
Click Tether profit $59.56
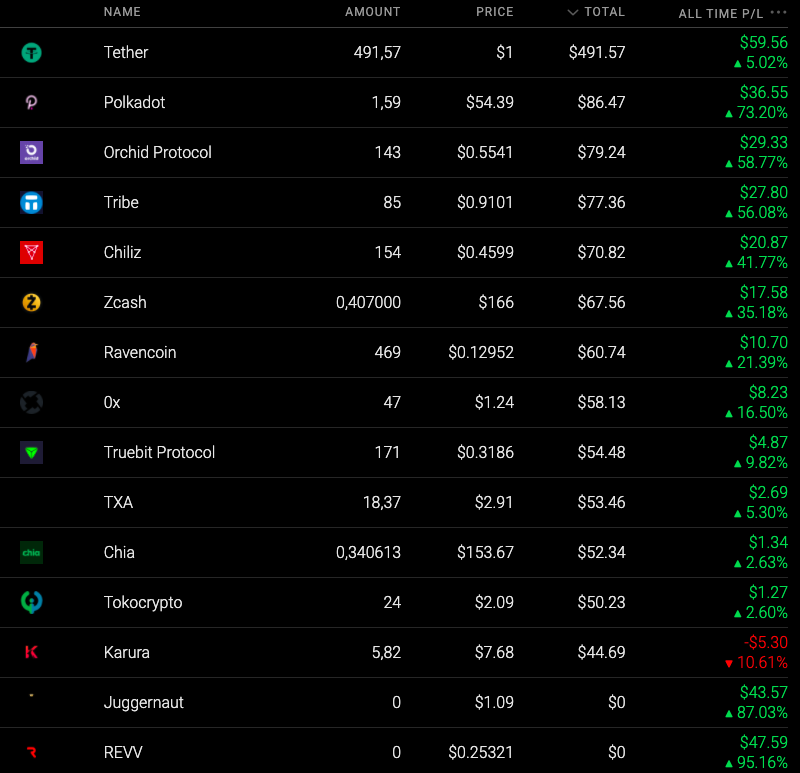(x=764, y=42)
